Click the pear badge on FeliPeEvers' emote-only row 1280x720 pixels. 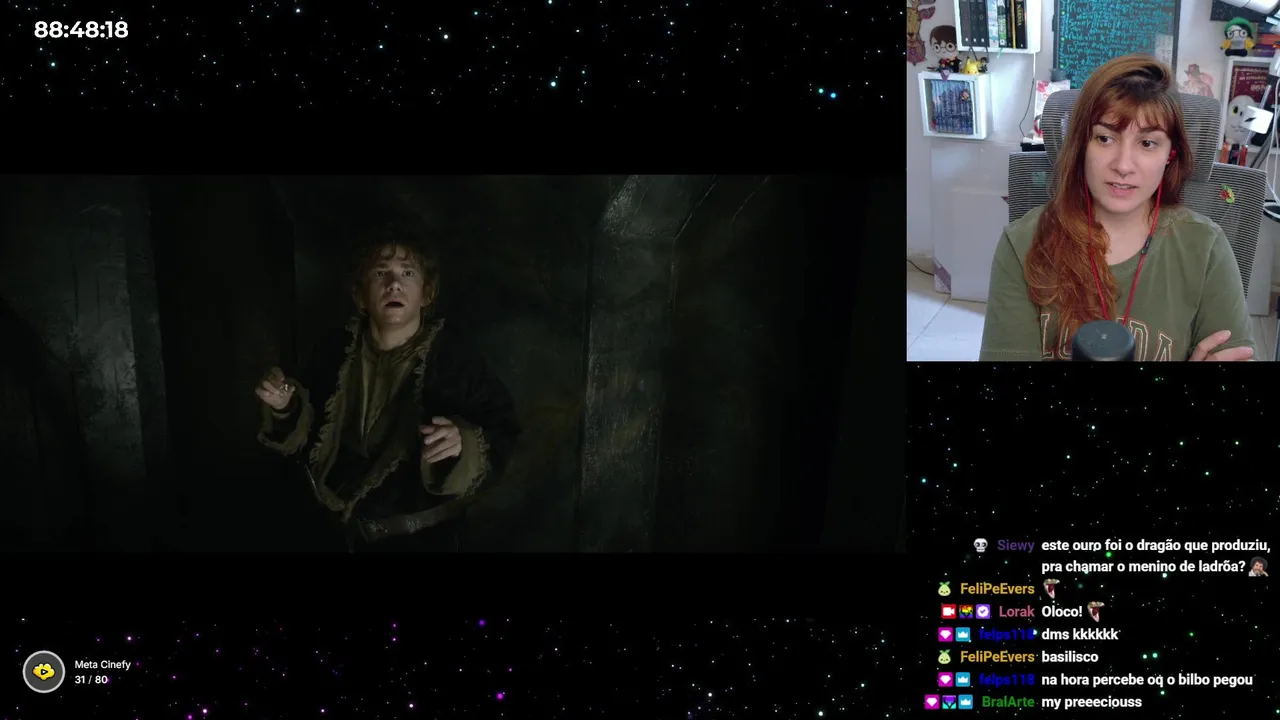click(944, 589)
